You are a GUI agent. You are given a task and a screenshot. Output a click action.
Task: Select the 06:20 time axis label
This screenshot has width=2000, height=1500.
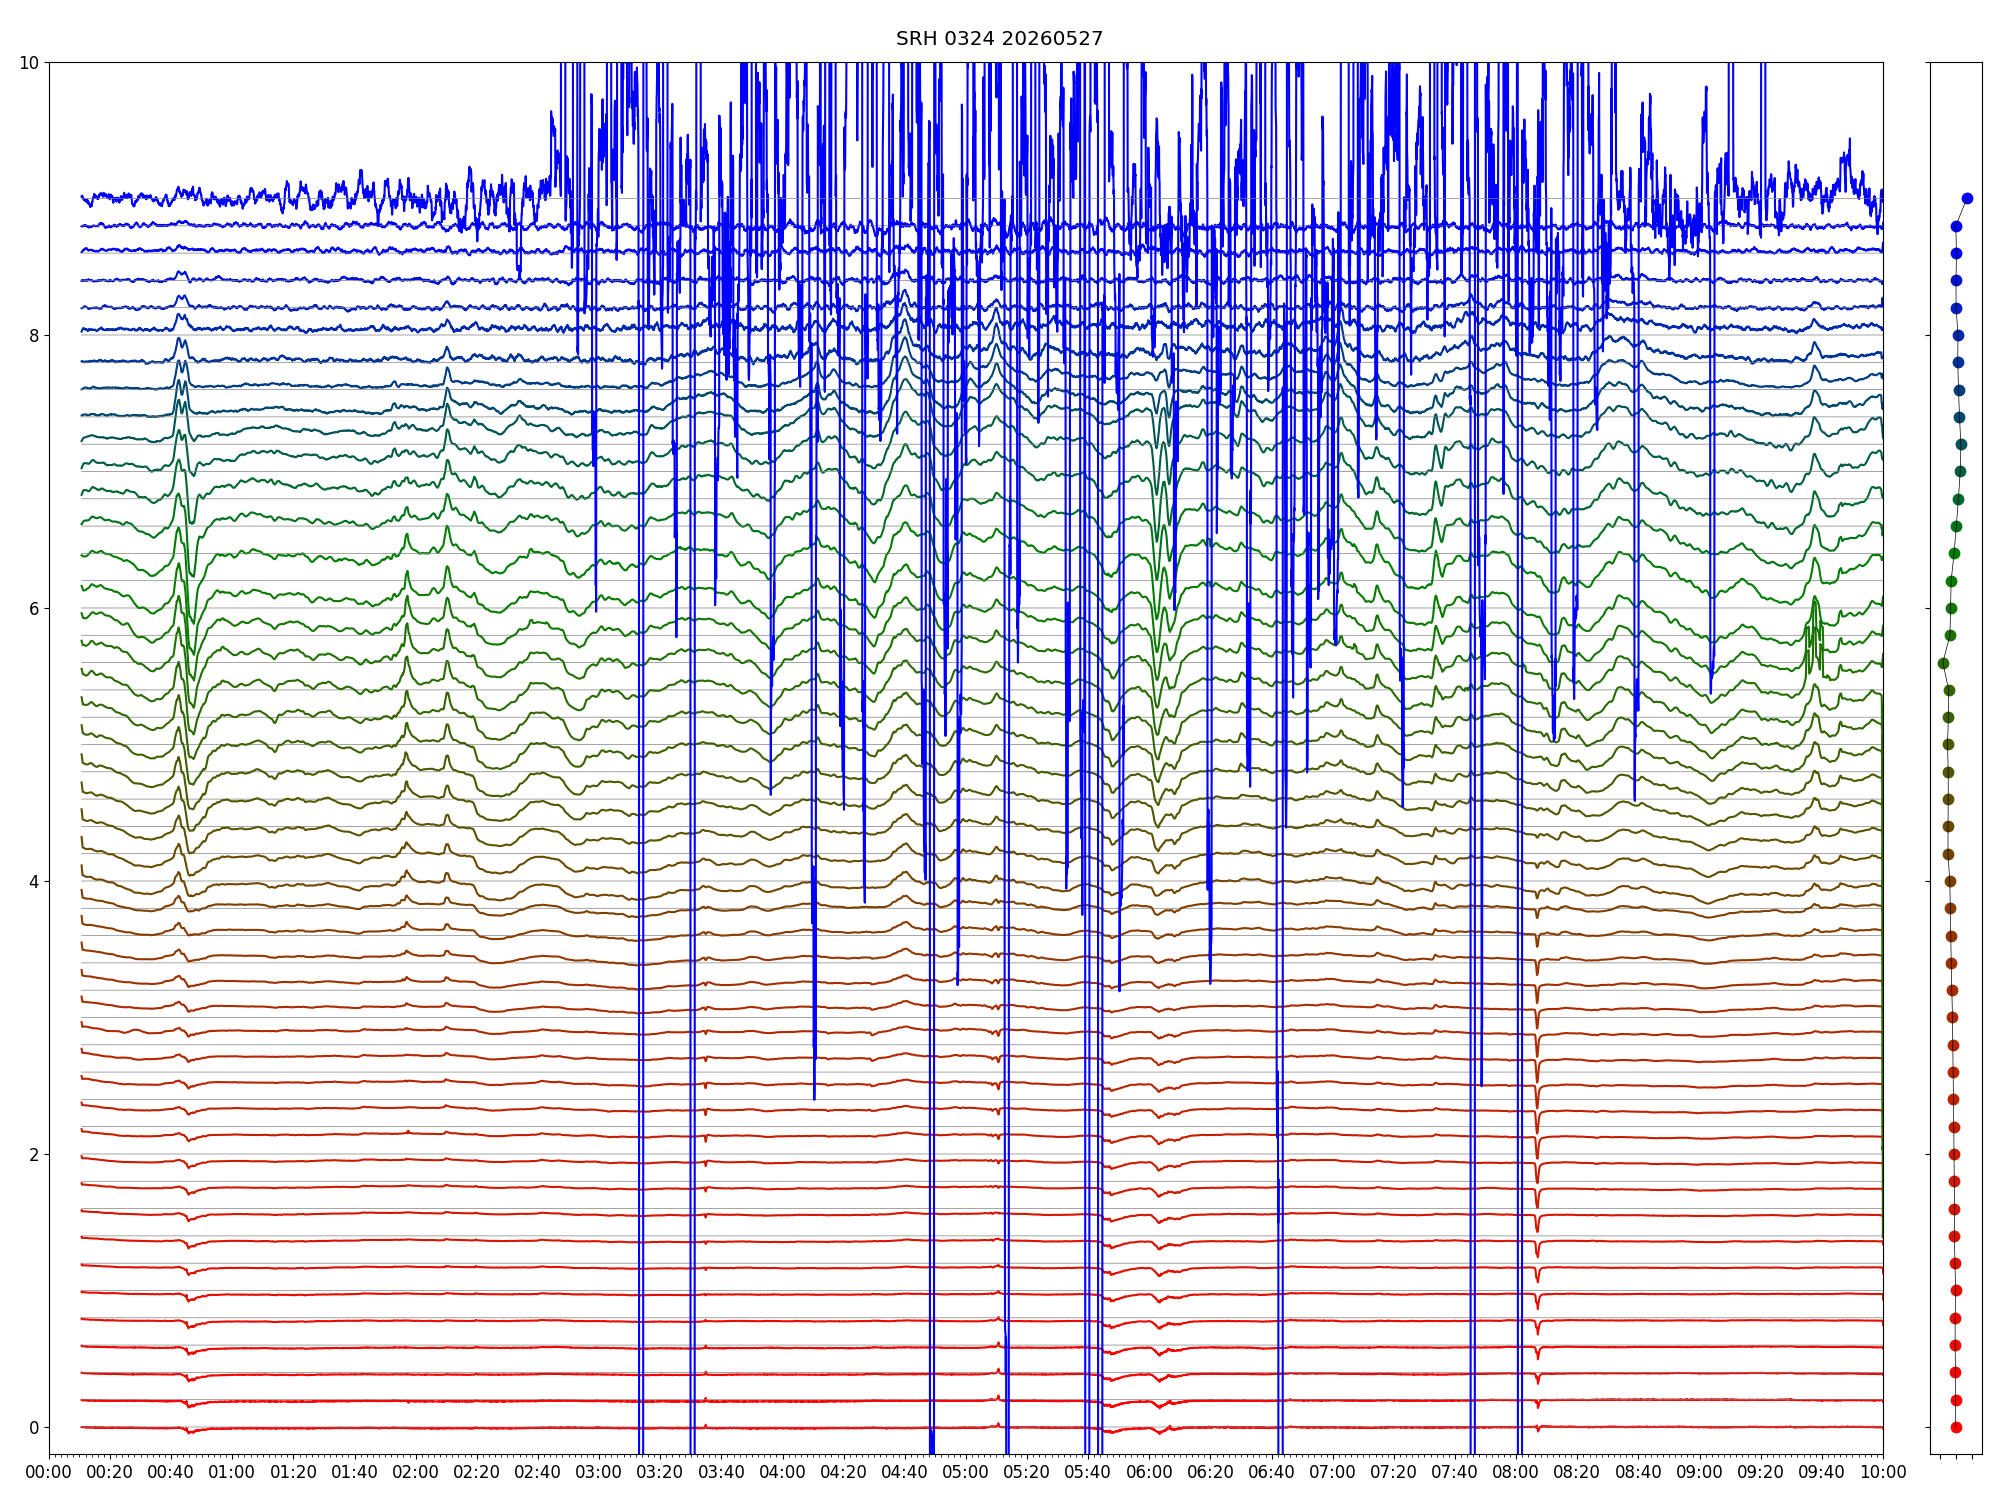pyautogui.click(x=1211, y=1473)
